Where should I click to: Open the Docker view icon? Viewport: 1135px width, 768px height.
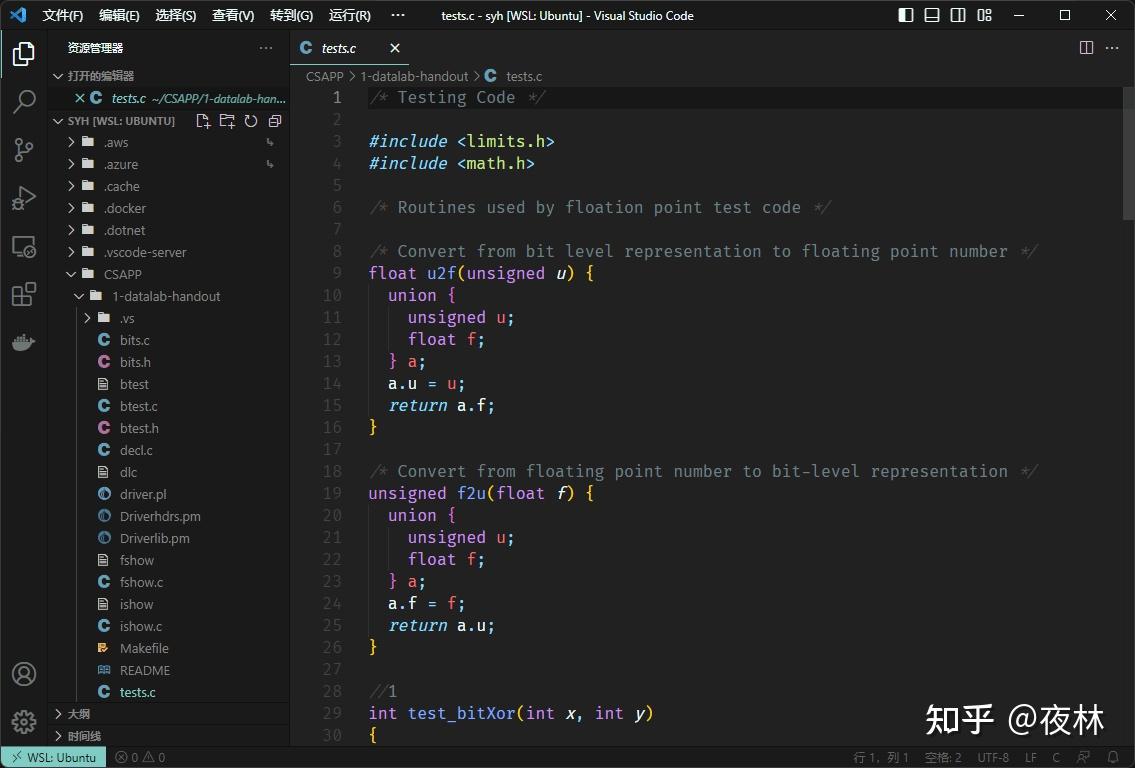click(x=24, y=342)
